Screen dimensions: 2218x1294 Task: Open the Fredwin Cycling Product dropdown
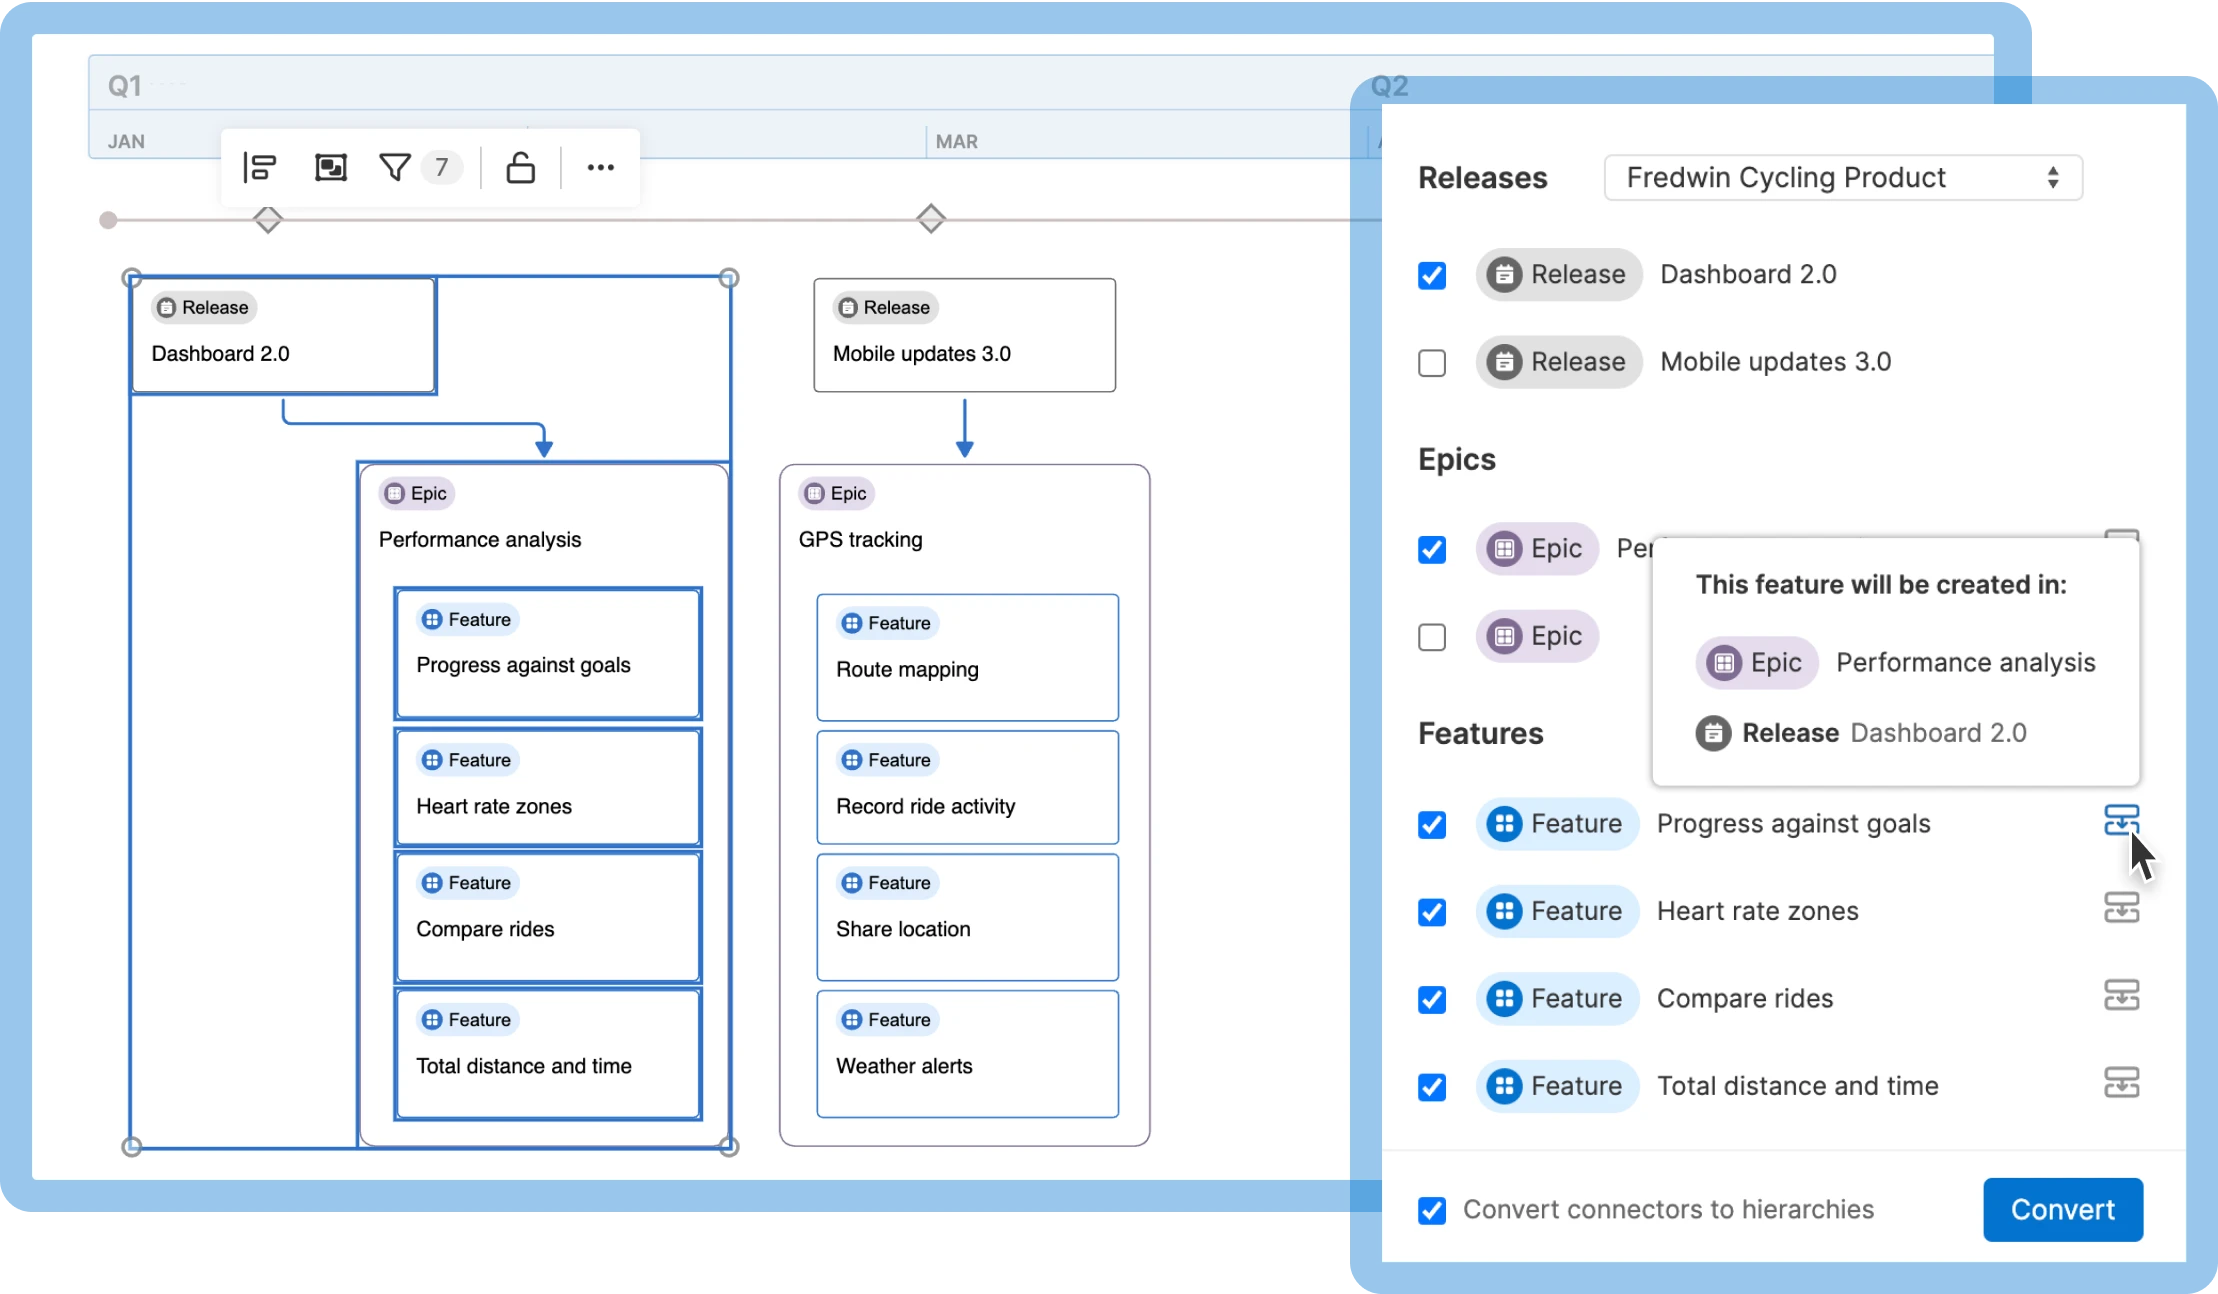1842,177
